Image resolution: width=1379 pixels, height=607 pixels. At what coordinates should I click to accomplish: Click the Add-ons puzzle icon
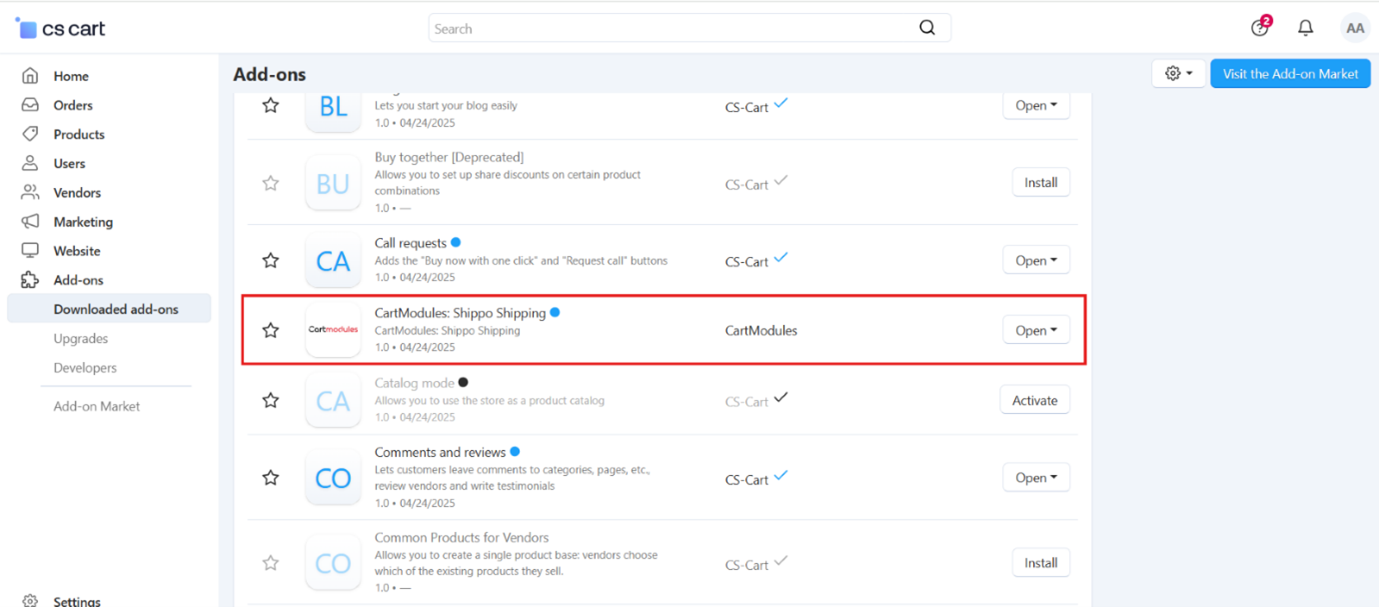31,280
